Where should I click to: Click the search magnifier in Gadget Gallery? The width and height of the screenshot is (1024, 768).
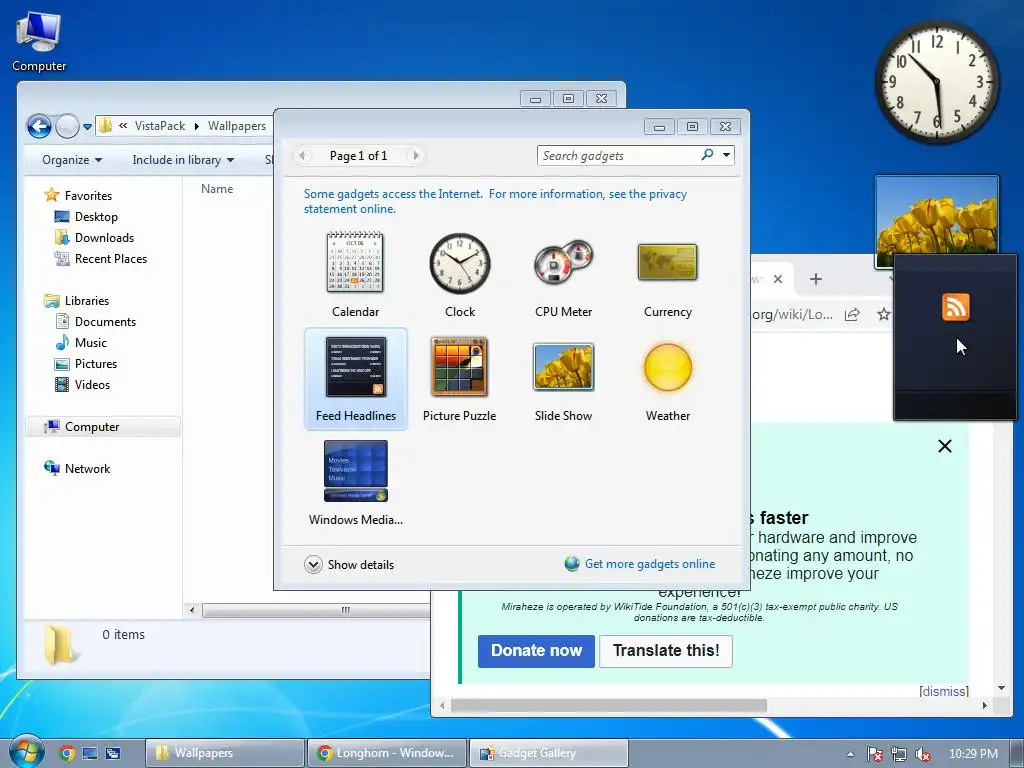coord(707,155)
